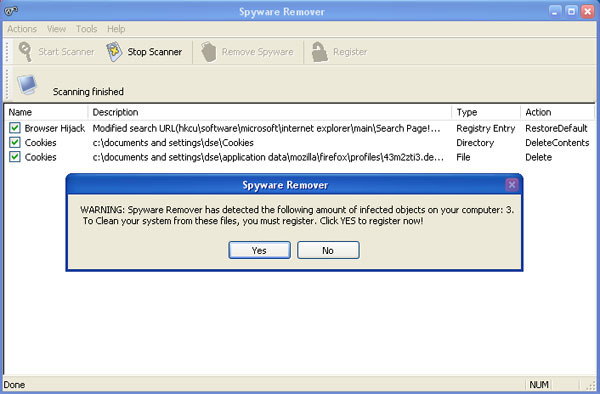Click the Remove Spyware label
The width and height of the screenshot is (600, 394).
click(x=258, y=52)
